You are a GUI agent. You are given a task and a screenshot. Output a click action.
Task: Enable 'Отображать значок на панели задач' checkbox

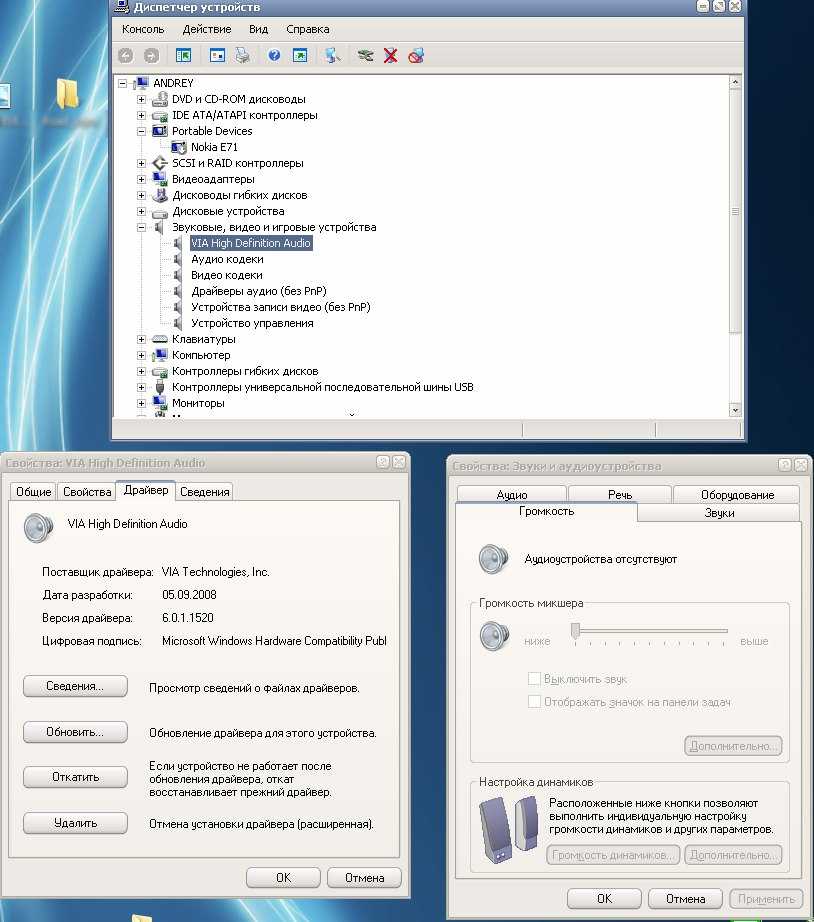click(534, 702)
